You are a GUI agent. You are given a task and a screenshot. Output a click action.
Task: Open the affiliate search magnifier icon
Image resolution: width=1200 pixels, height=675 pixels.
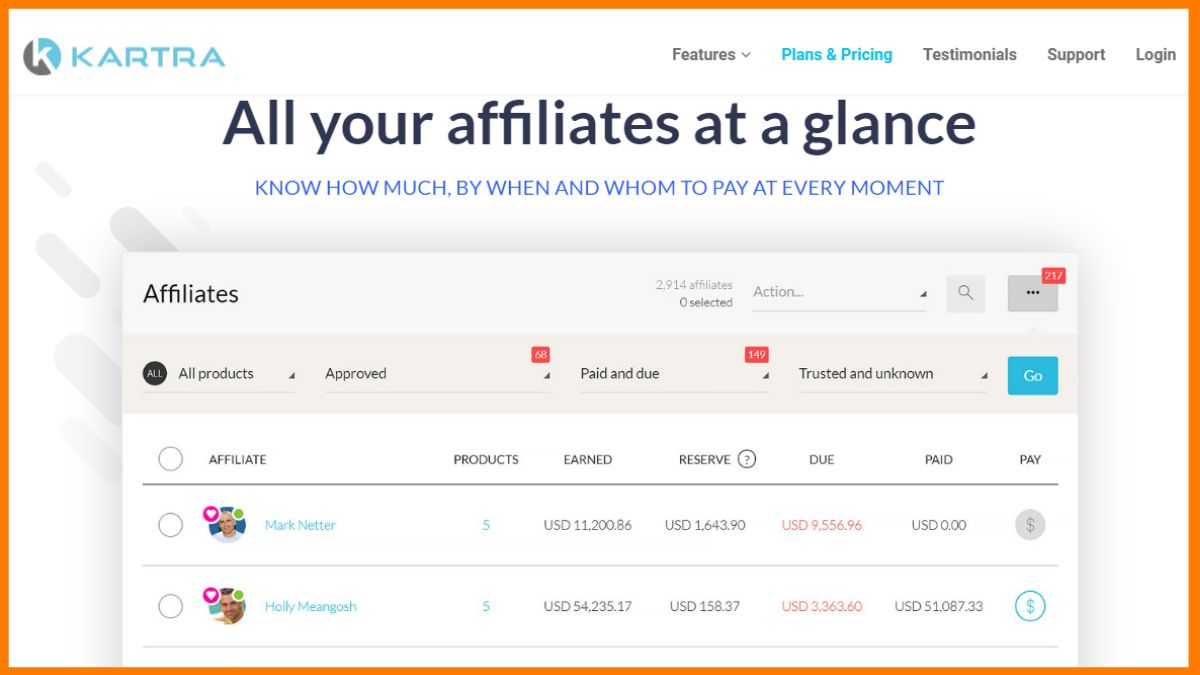tap(965, 293)
